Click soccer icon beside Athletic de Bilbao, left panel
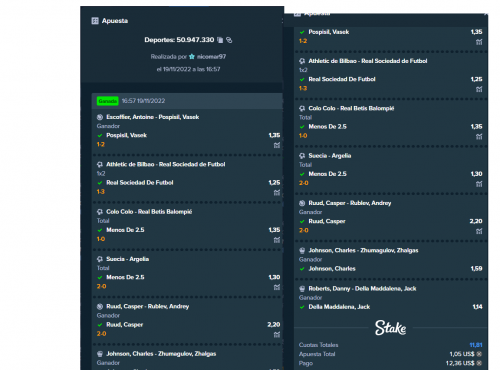The image size is (500, 370). point(100,164)
